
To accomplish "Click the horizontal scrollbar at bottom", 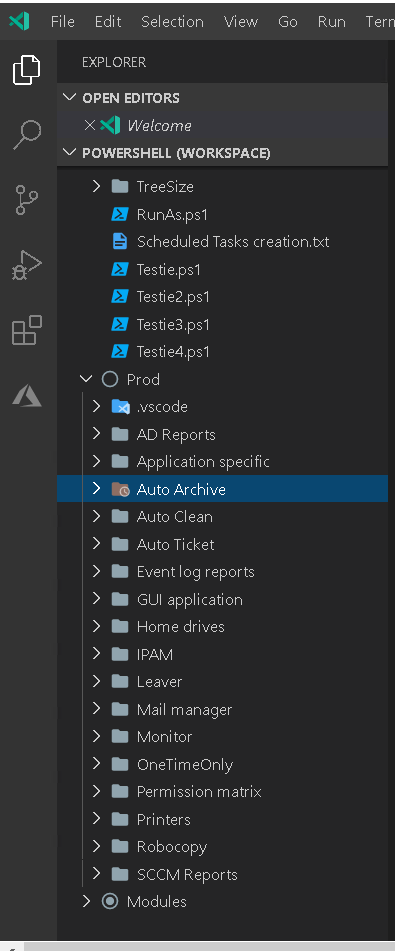I will tap(209, 946).
